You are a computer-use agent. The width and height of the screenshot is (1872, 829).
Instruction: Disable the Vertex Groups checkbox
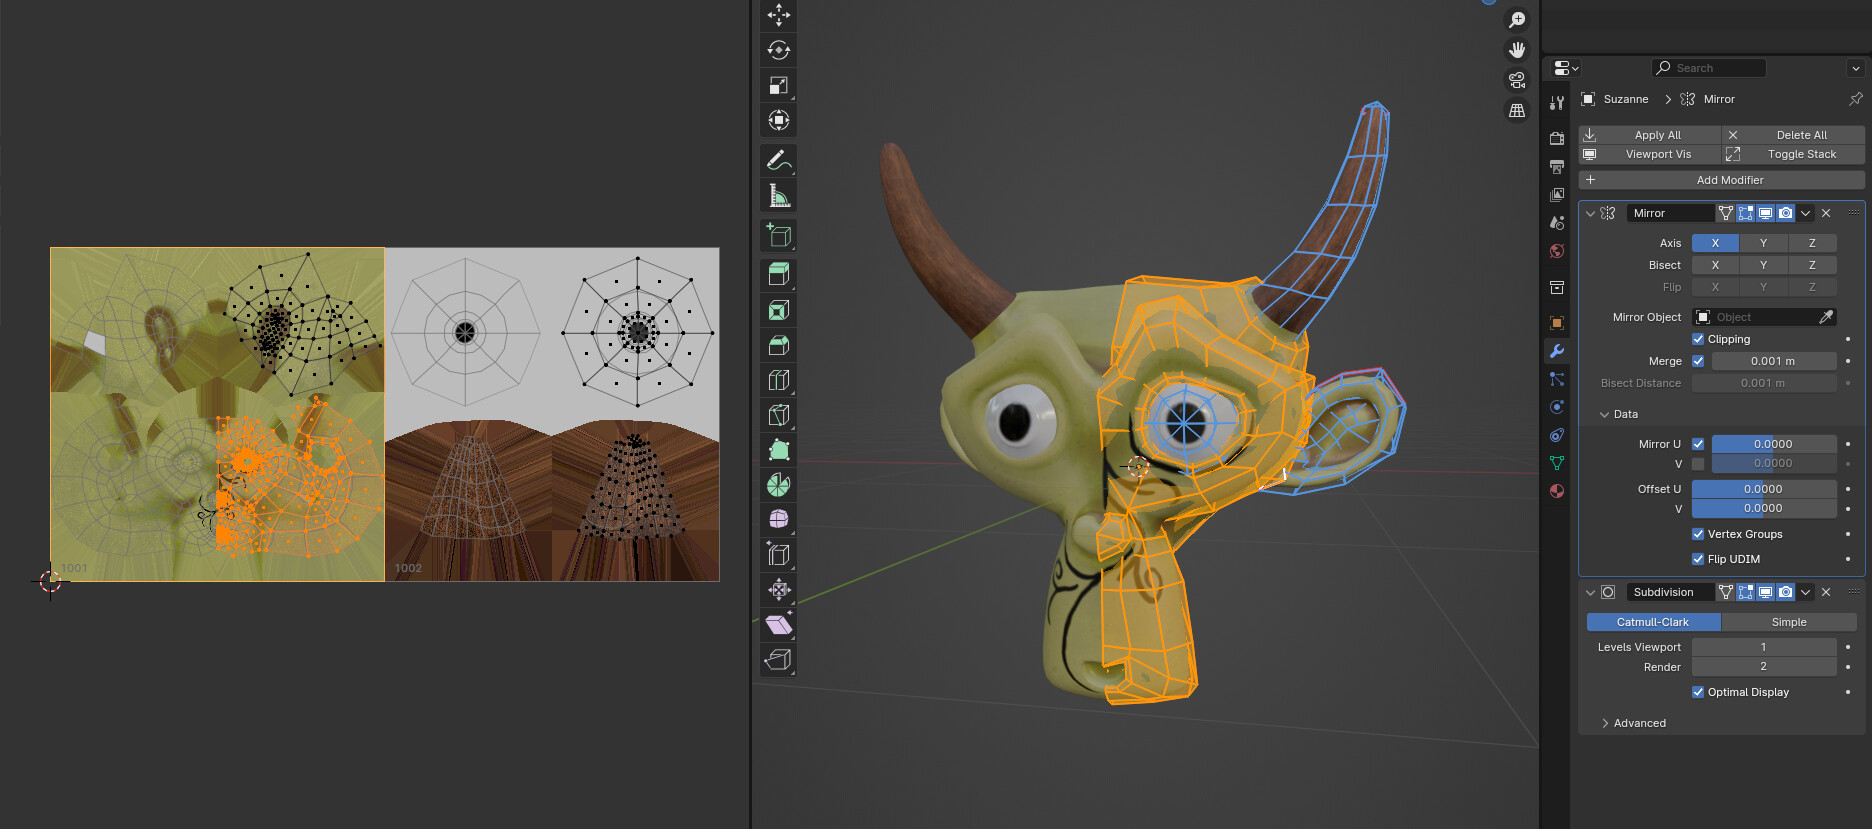1698,534
